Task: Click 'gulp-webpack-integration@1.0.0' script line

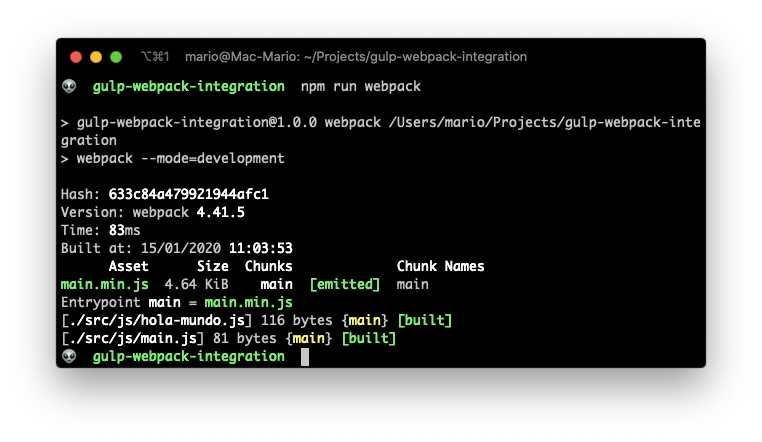Action: click(x=197, y=122)
